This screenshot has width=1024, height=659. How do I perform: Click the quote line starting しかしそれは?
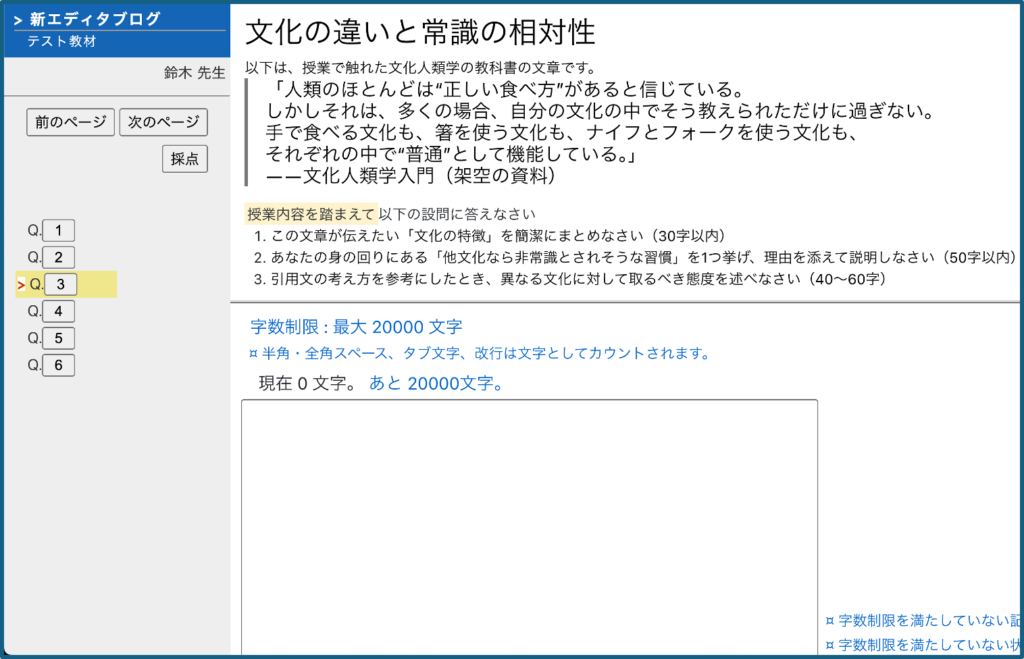point(601,111)
